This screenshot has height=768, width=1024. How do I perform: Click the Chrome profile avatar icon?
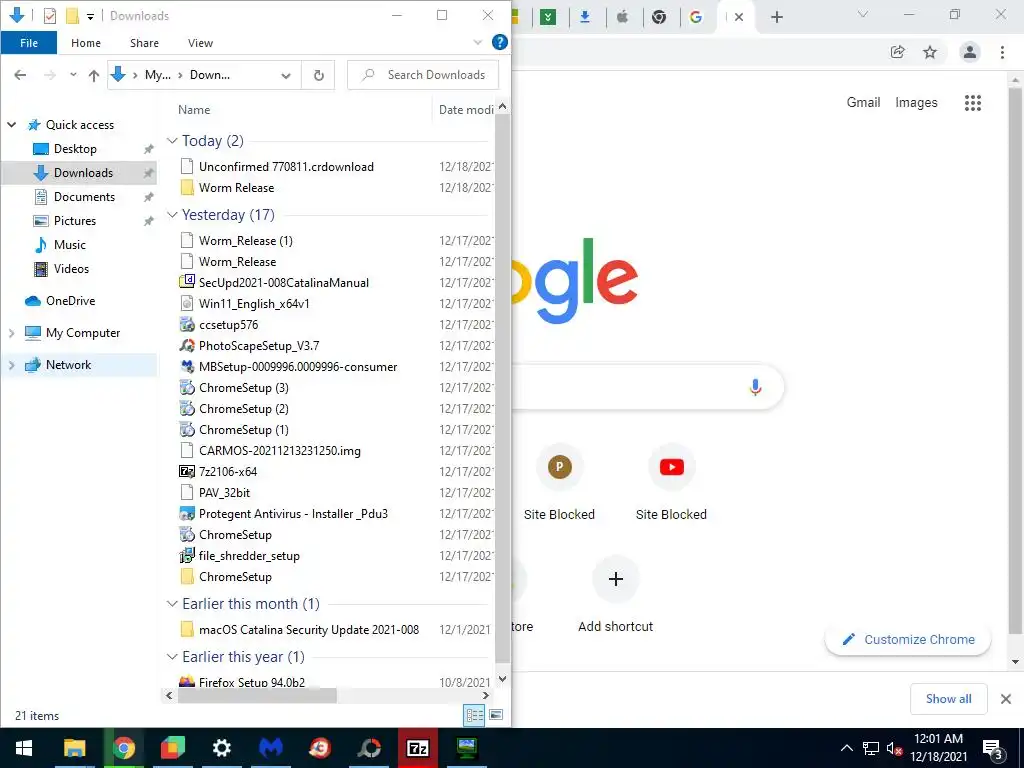(x=970, y=52)
